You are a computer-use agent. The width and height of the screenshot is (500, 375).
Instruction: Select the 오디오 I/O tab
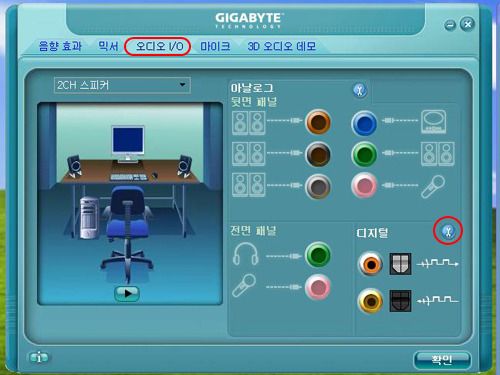pyautogui.click(x=159, y=46)
